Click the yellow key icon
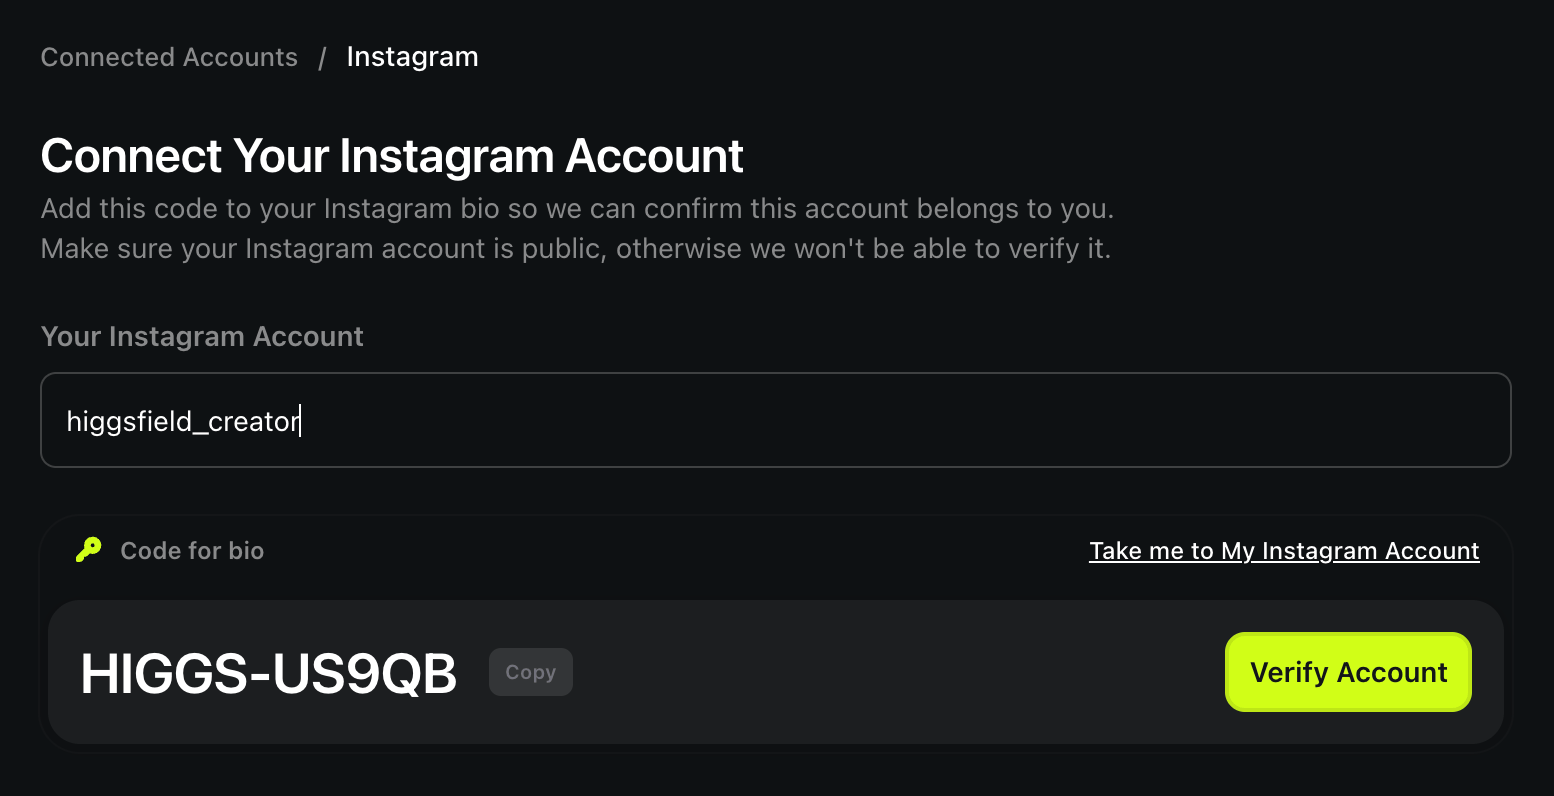This screenshot has width=1554, height=796. 89,550
